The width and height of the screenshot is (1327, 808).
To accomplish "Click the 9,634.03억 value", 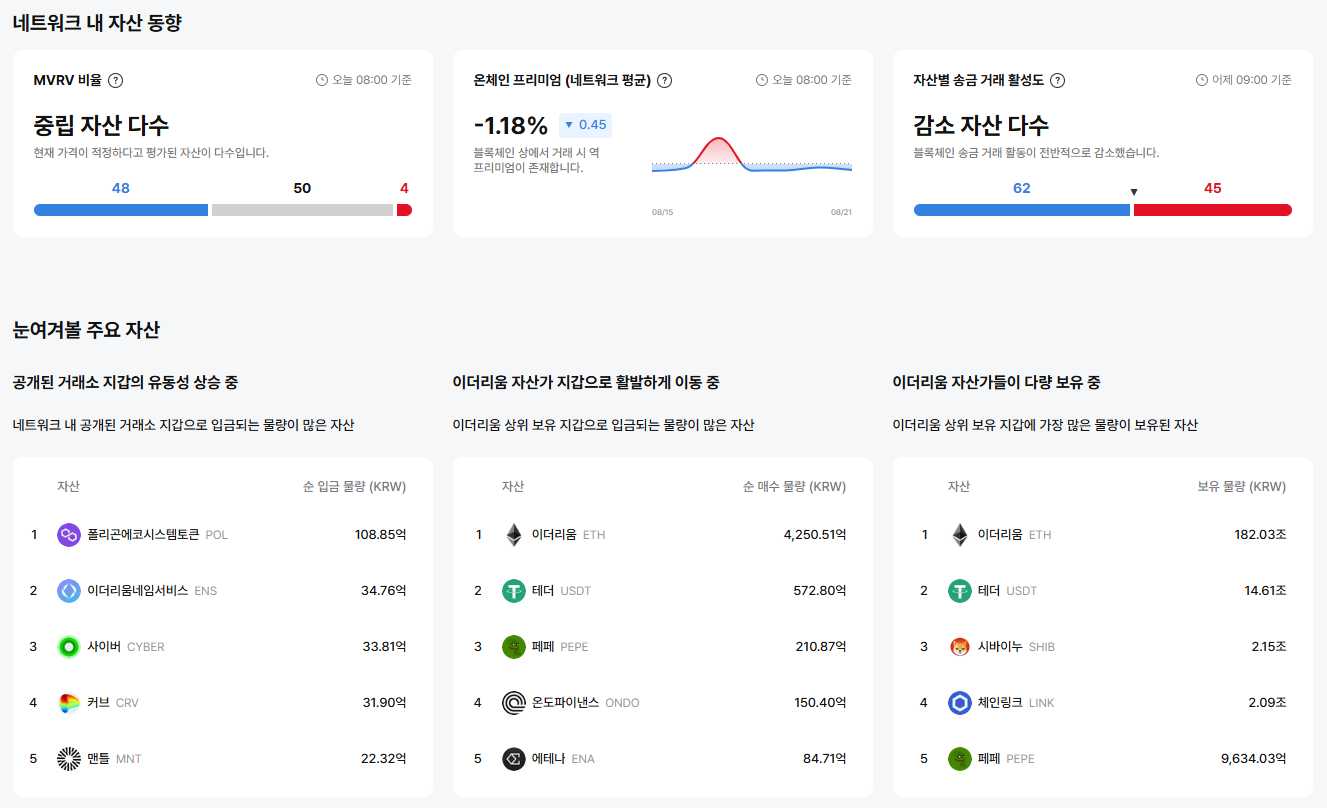I will click(x=1254, y=759).
